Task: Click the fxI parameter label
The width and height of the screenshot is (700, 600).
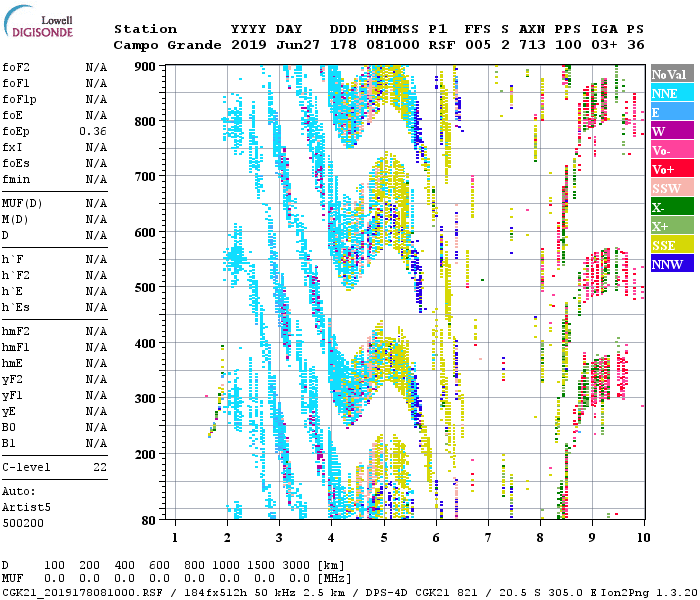Action: click(x=12, y=147)
